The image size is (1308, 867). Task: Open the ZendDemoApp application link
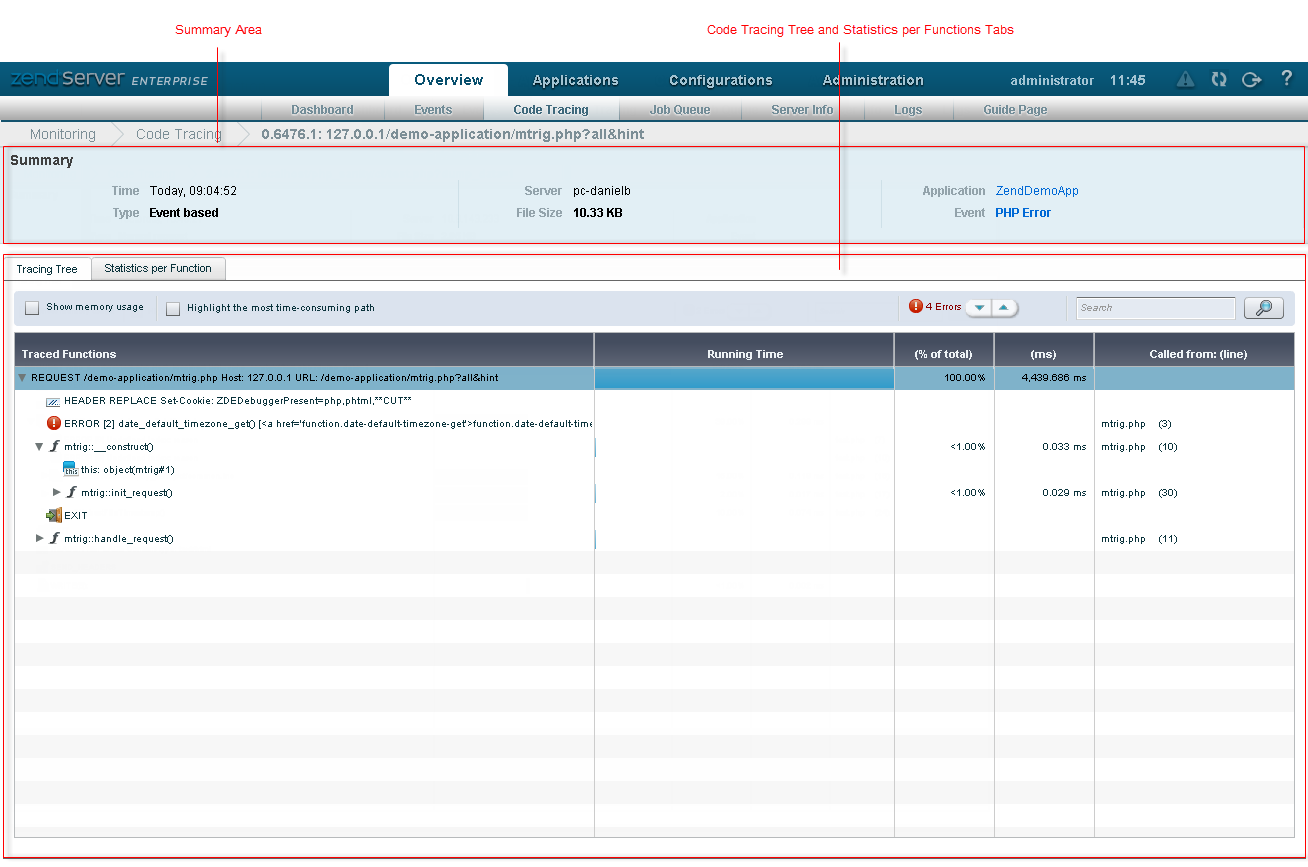point(1036,191)
